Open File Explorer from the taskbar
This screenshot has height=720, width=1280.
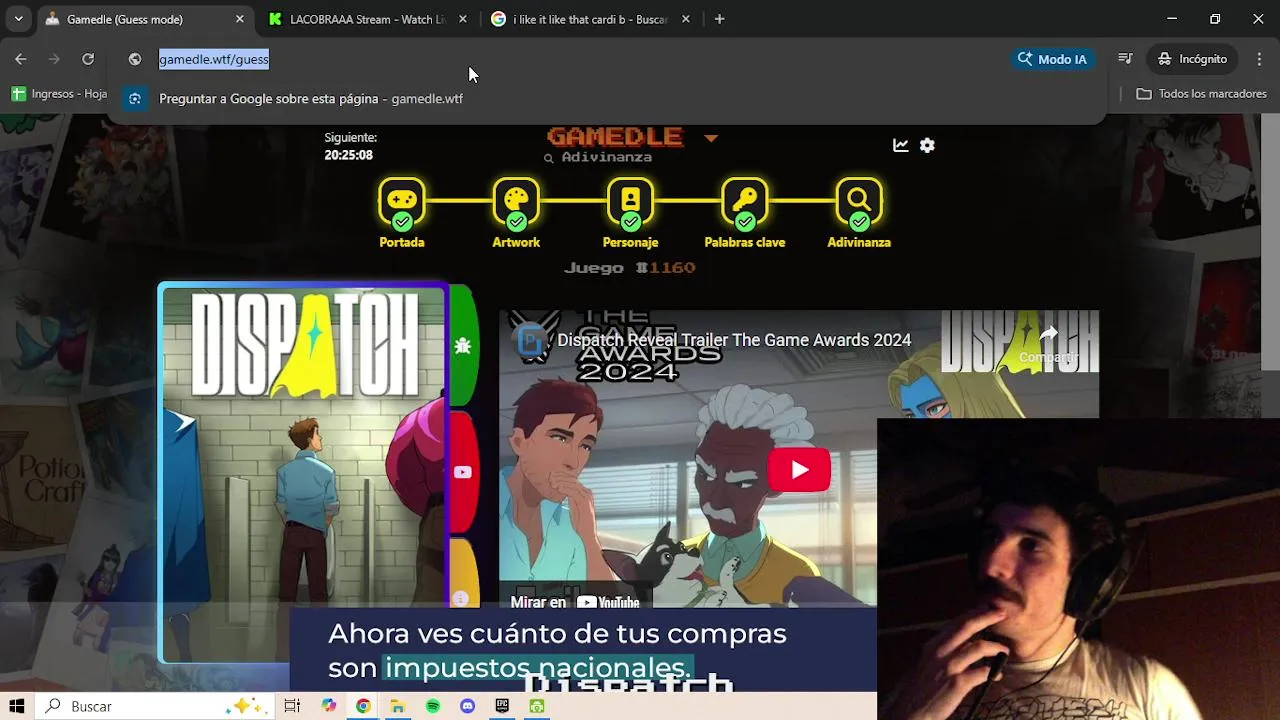pyautogui.click(x=397, y=706)
